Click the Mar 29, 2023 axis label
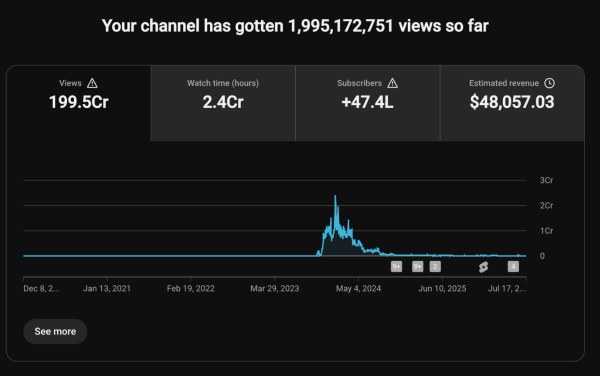Screen dimensions: 600x376 (275, 288)
